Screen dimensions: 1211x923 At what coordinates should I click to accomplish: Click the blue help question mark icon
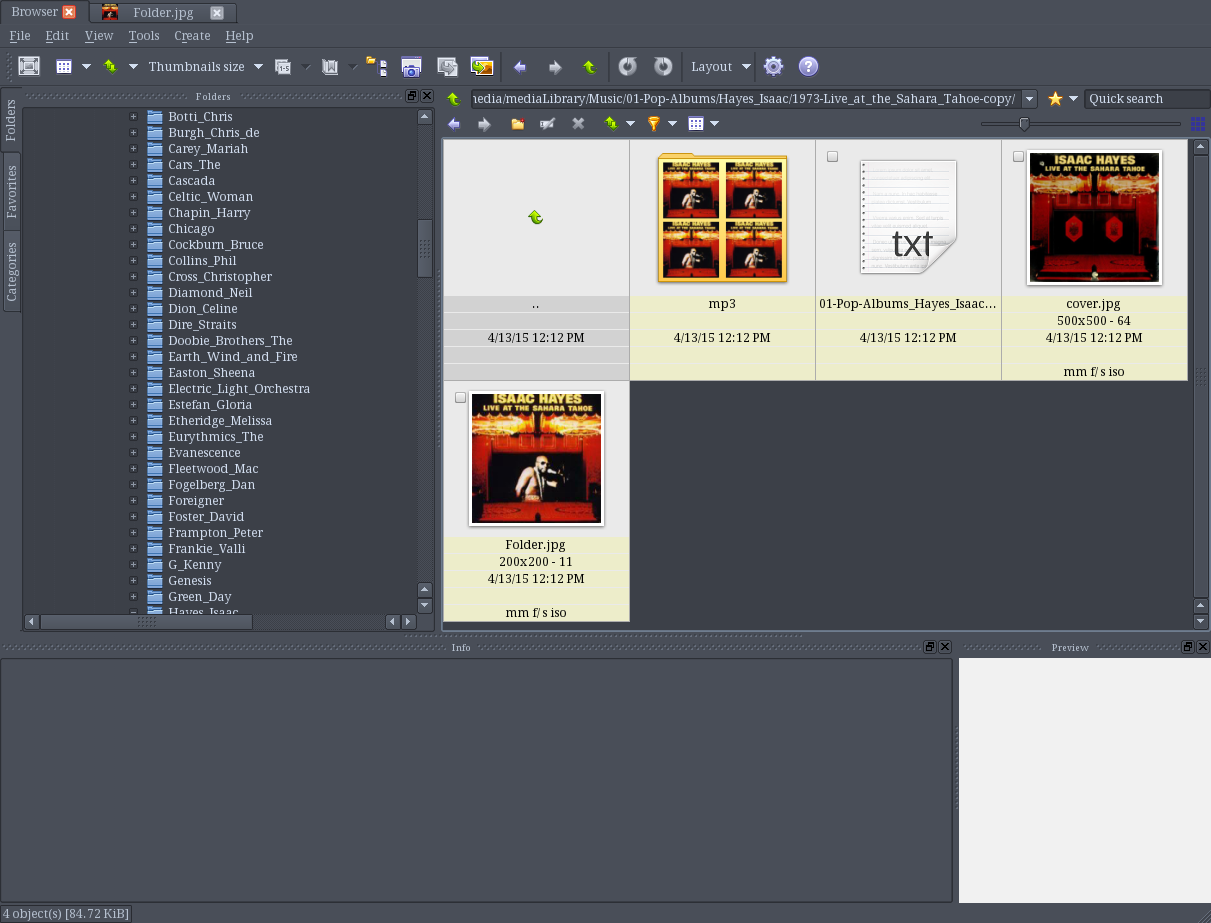808,67
